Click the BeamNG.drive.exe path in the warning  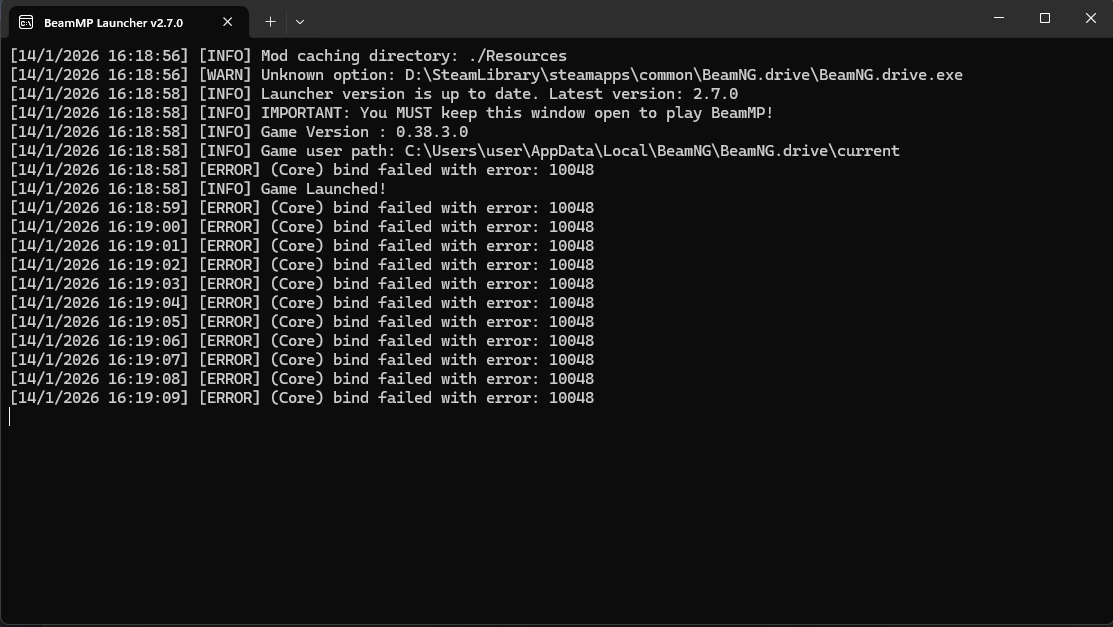pos(683,75)
